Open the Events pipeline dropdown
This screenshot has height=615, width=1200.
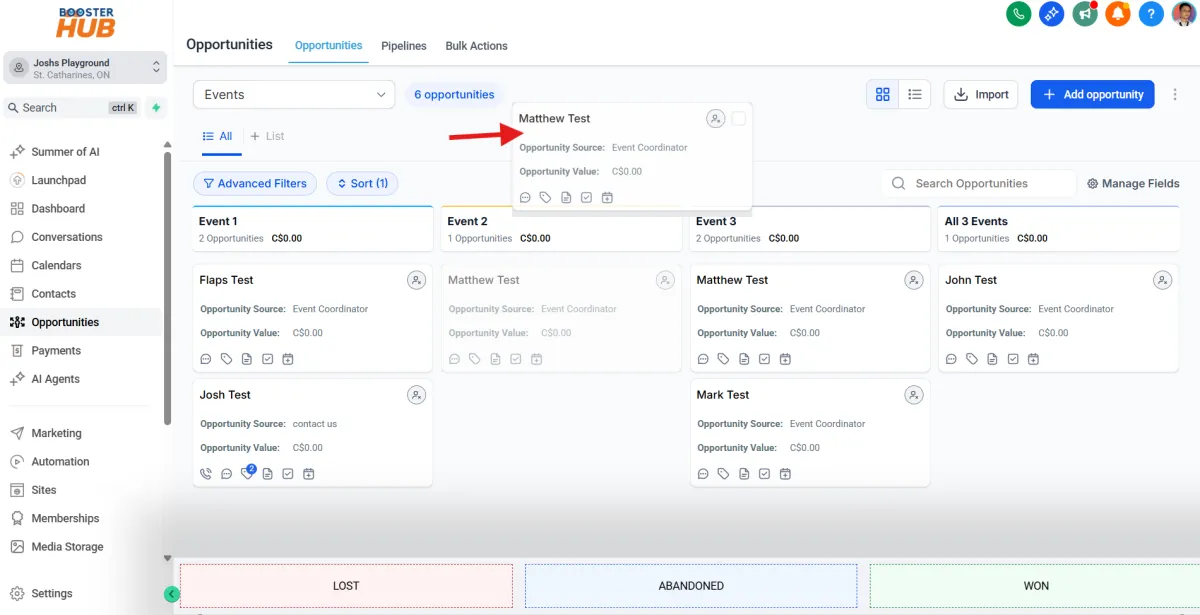[293, 94]
